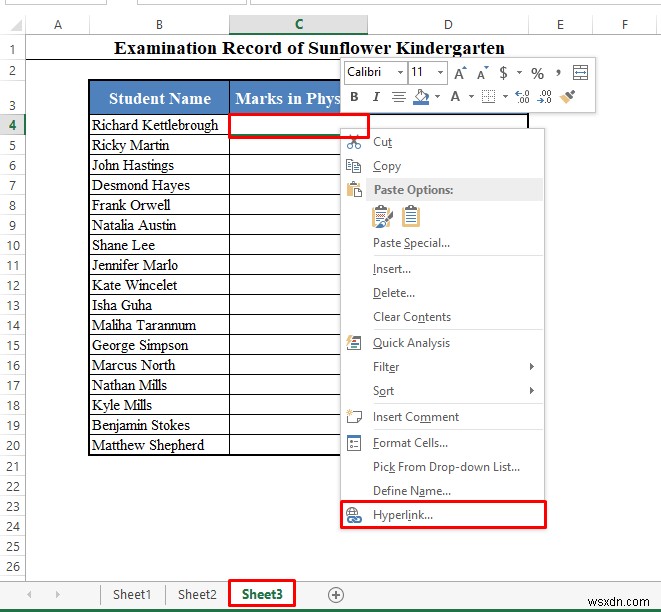
Task: Increase font size with large A
Action: point(460,73)
